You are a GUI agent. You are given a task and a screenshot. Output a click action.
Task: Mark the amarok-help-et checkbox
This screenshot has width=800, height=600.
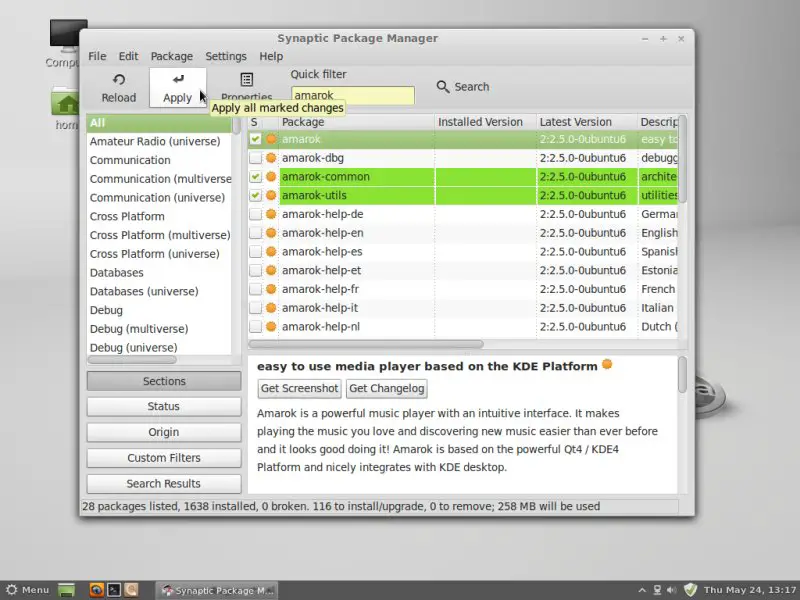coord(255,270)
